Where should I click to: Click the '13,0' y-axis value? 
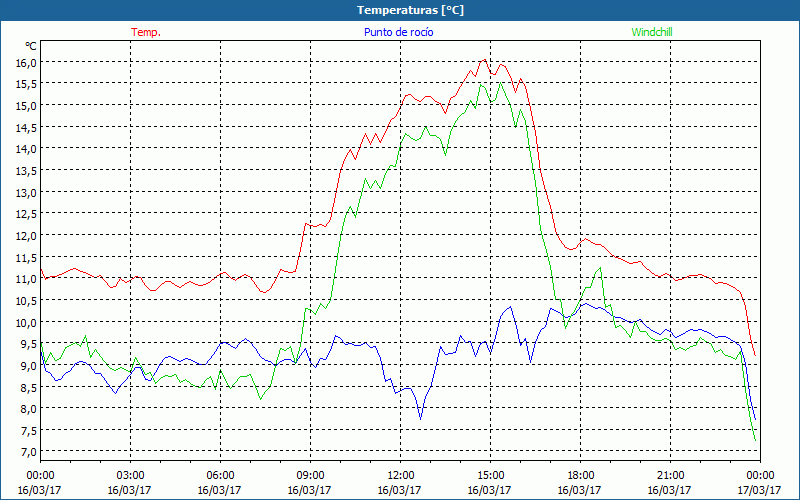[26, 193]
